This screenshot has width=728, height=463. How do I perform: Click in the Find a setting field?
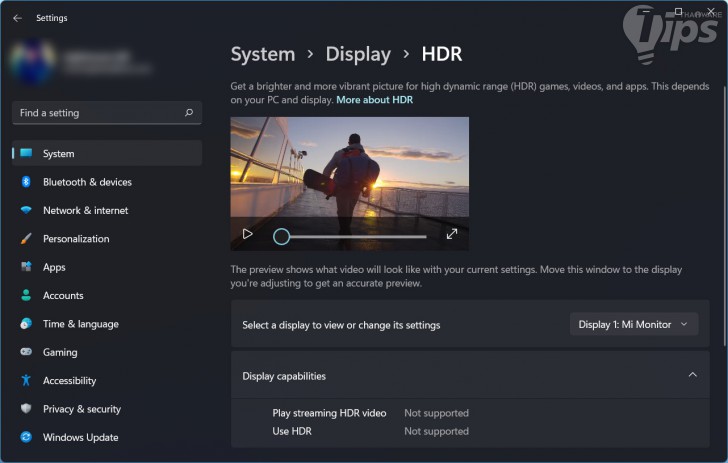(107, 113)
